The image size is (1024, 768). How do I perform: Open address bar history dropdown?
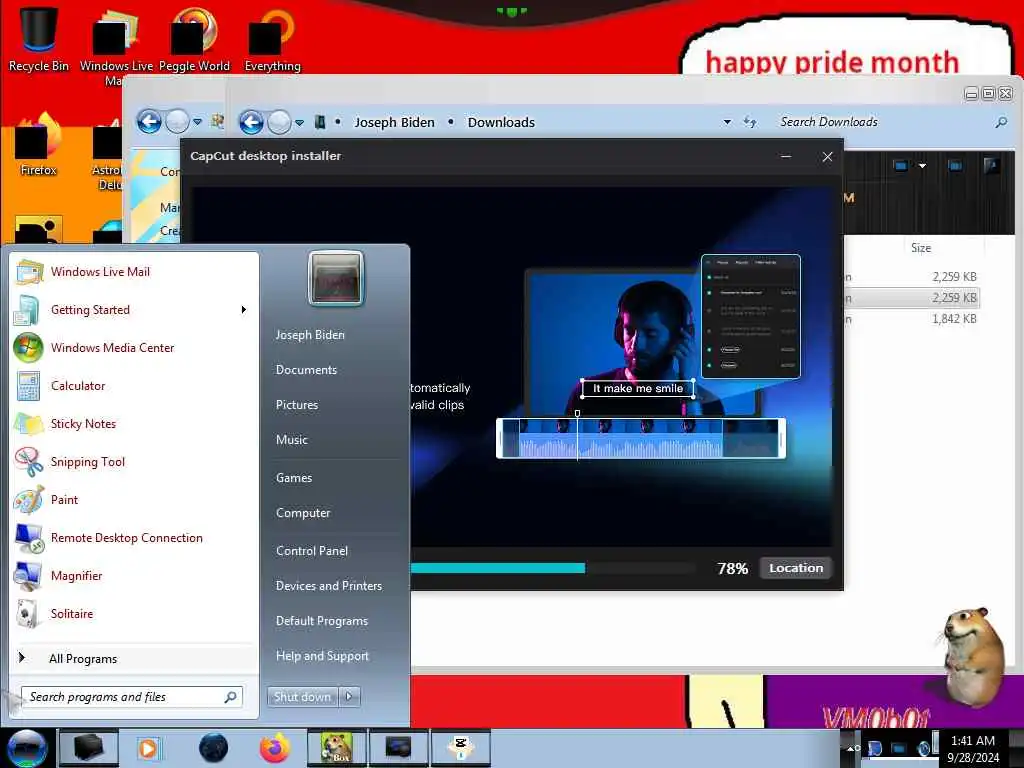727,122
